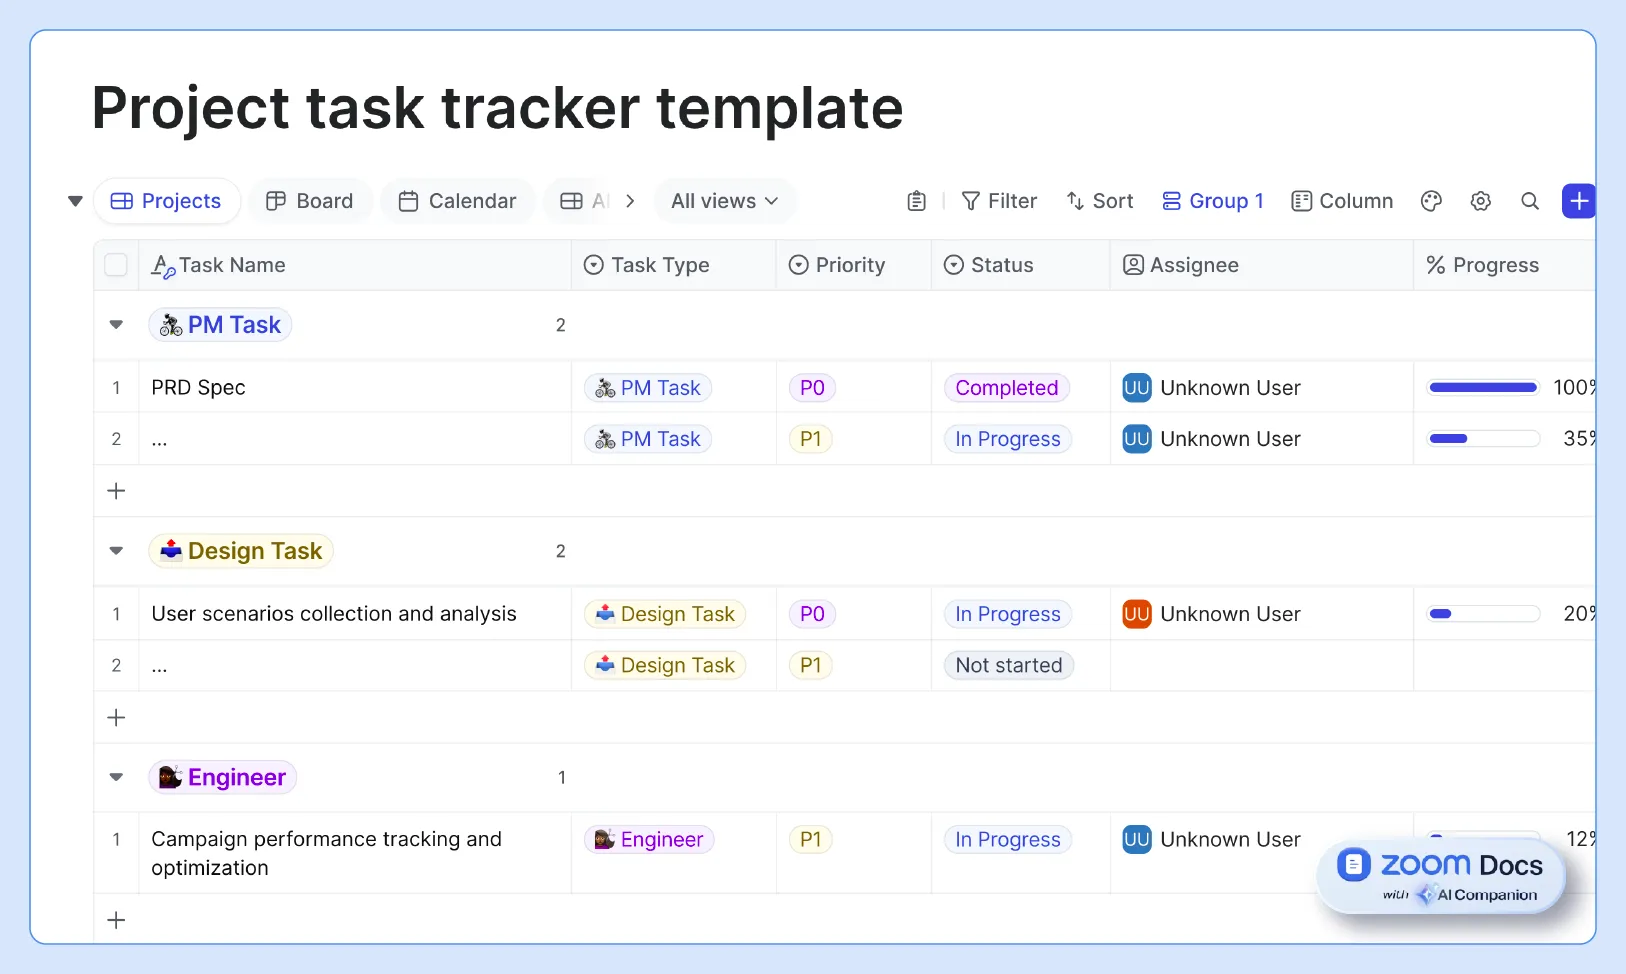The height and width of the screenshot is (974, 1626).
Task: Switch to the Board tab
Action: tap(311, 201)
